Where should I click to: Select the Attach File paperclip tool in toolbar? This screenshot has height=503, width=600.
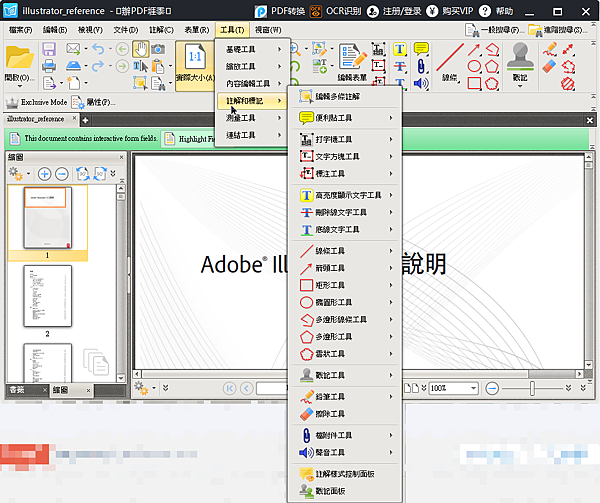(421, 66)
